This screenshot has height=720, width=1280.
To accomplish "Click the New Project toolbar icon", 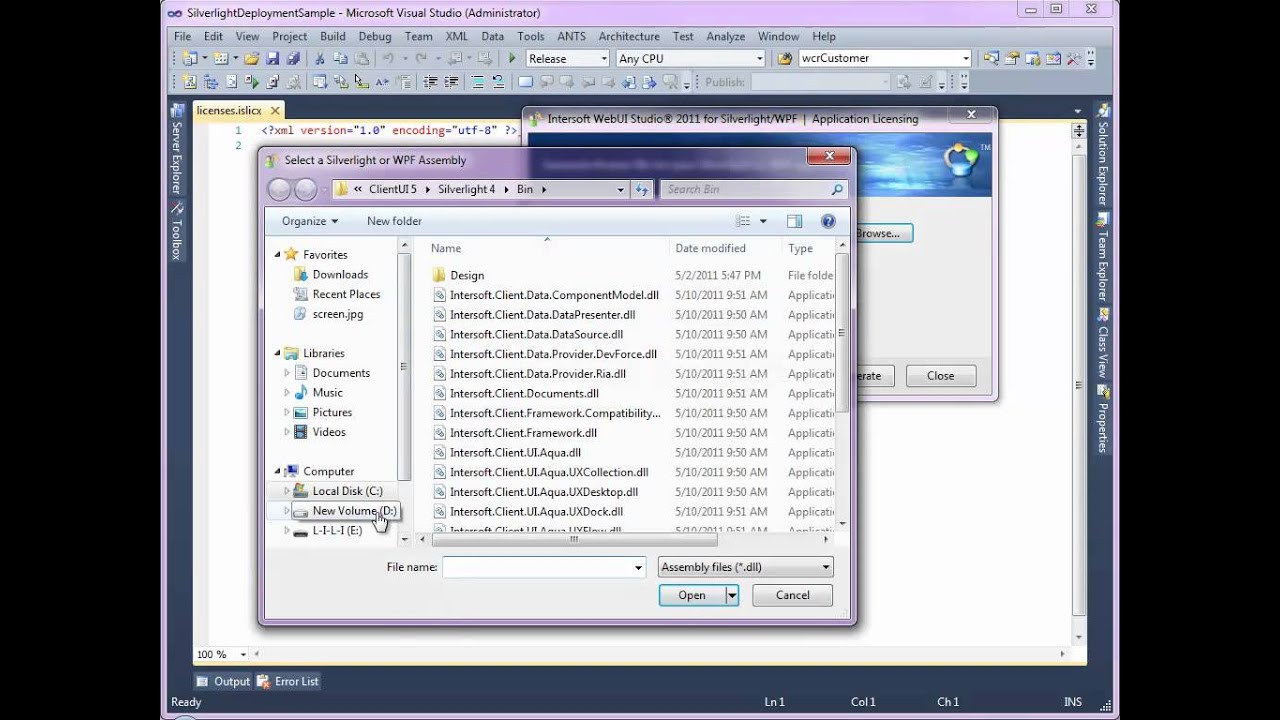I will click(x=189, y=59).
